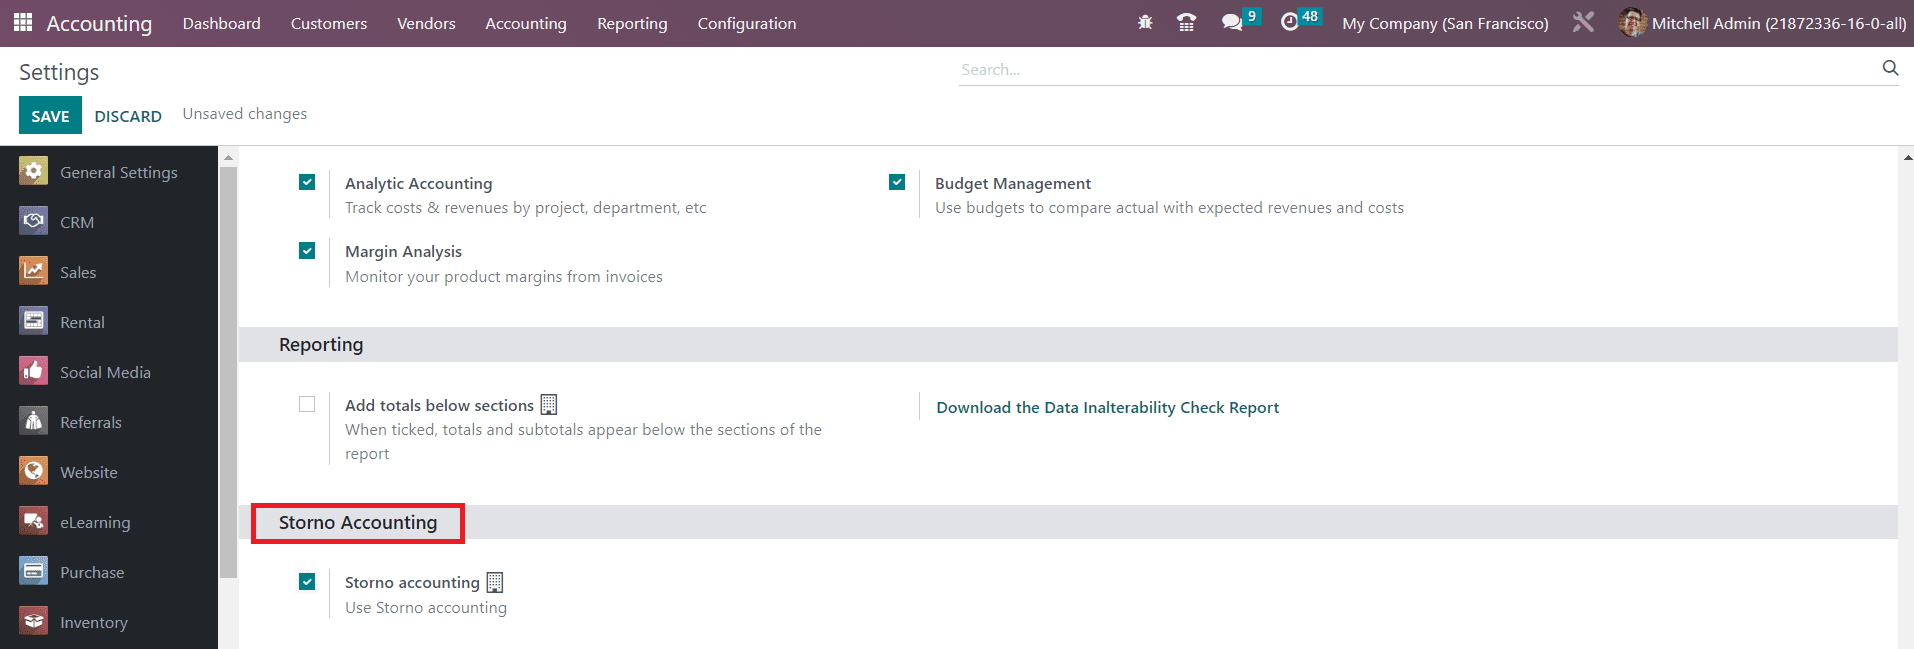Expand the Configuration menu
The image size is (1914, 649).
[x=746, y=23]
